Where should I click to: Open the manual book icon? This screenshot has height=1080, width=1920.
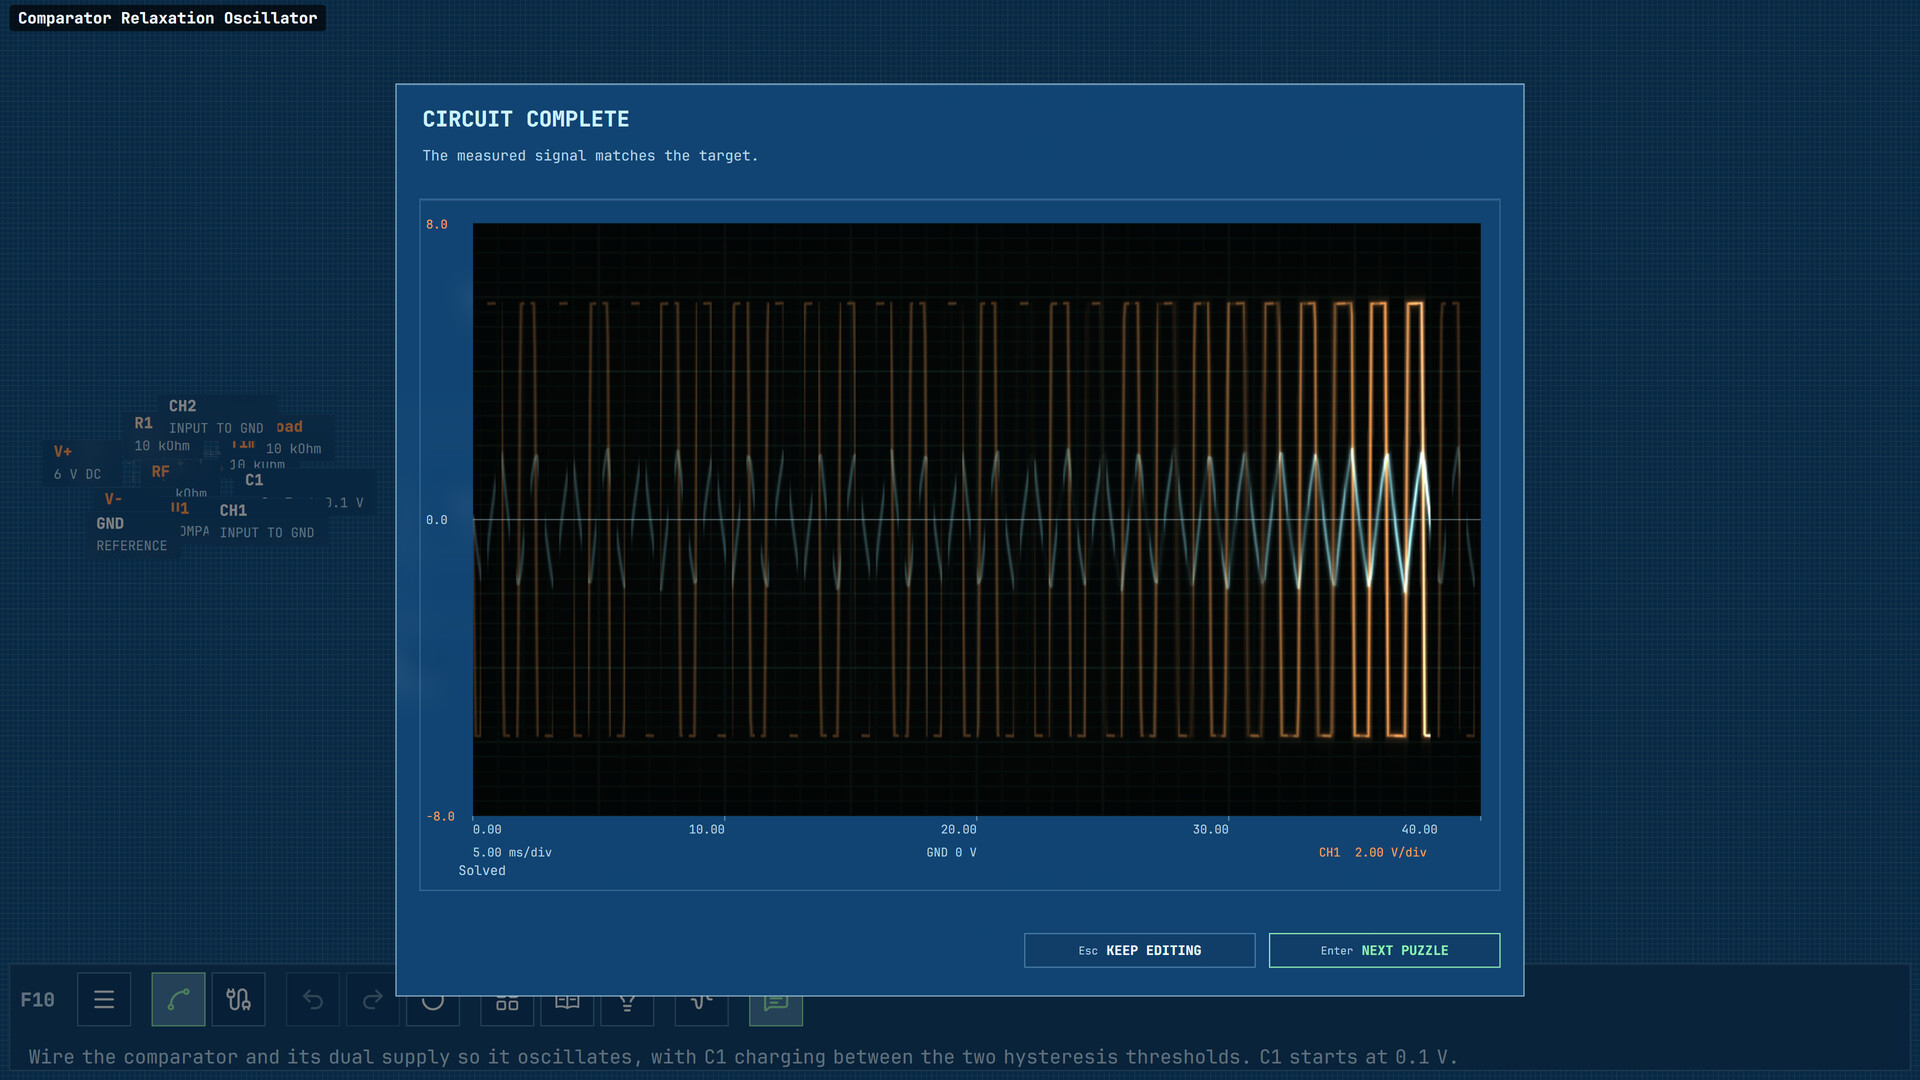(x=567, y=1010)
